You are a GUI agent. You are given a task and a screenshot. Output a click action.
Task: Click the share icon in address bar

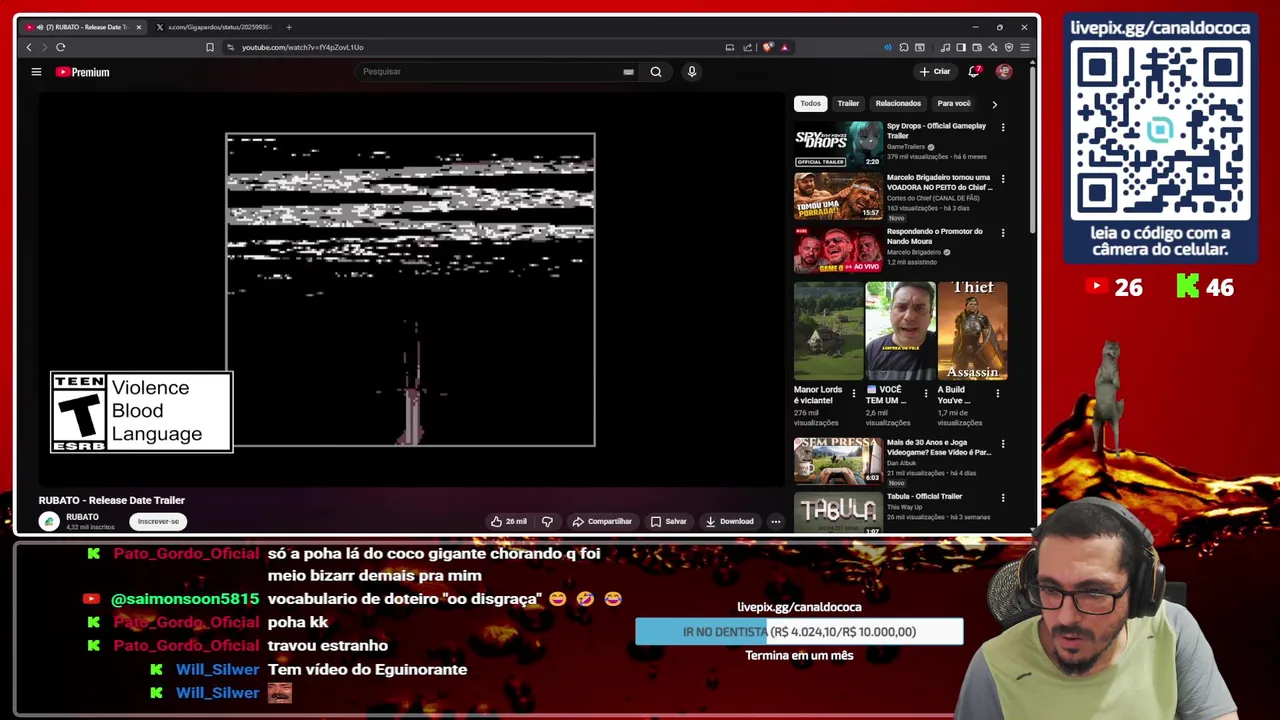(x=747, y=47)
